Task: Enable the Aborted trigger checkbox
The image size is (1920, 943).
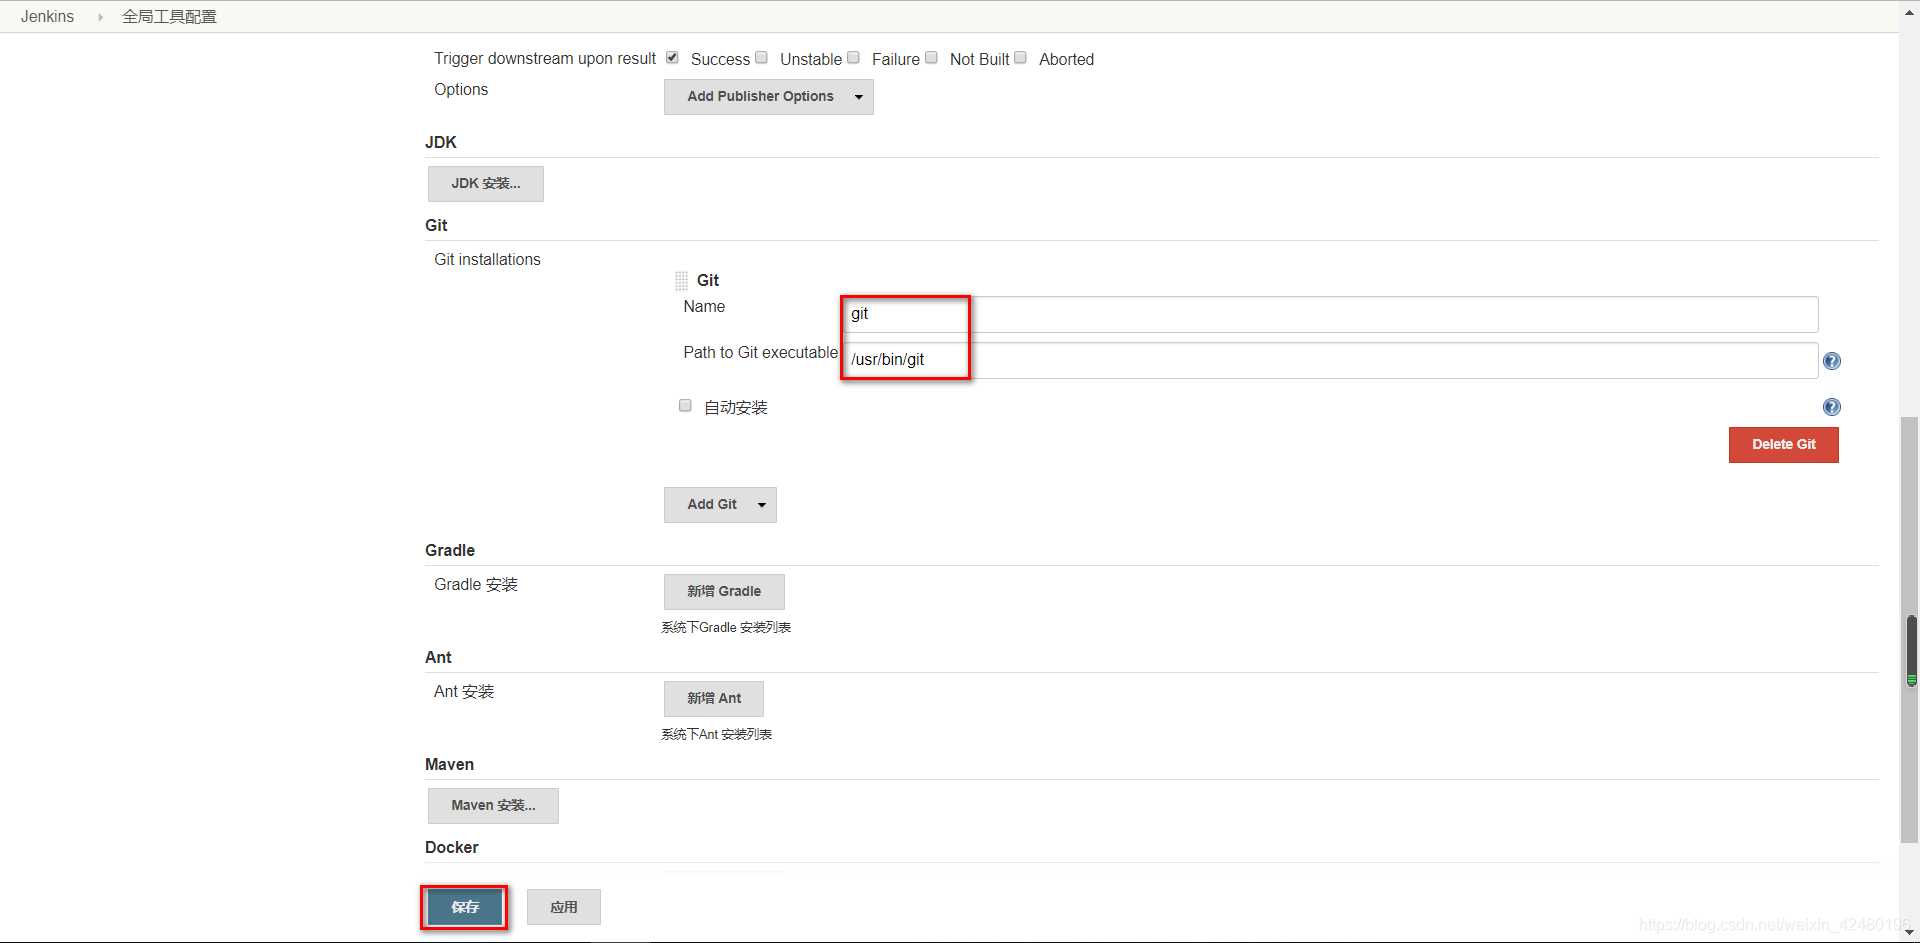Action: click(1020, 57)
